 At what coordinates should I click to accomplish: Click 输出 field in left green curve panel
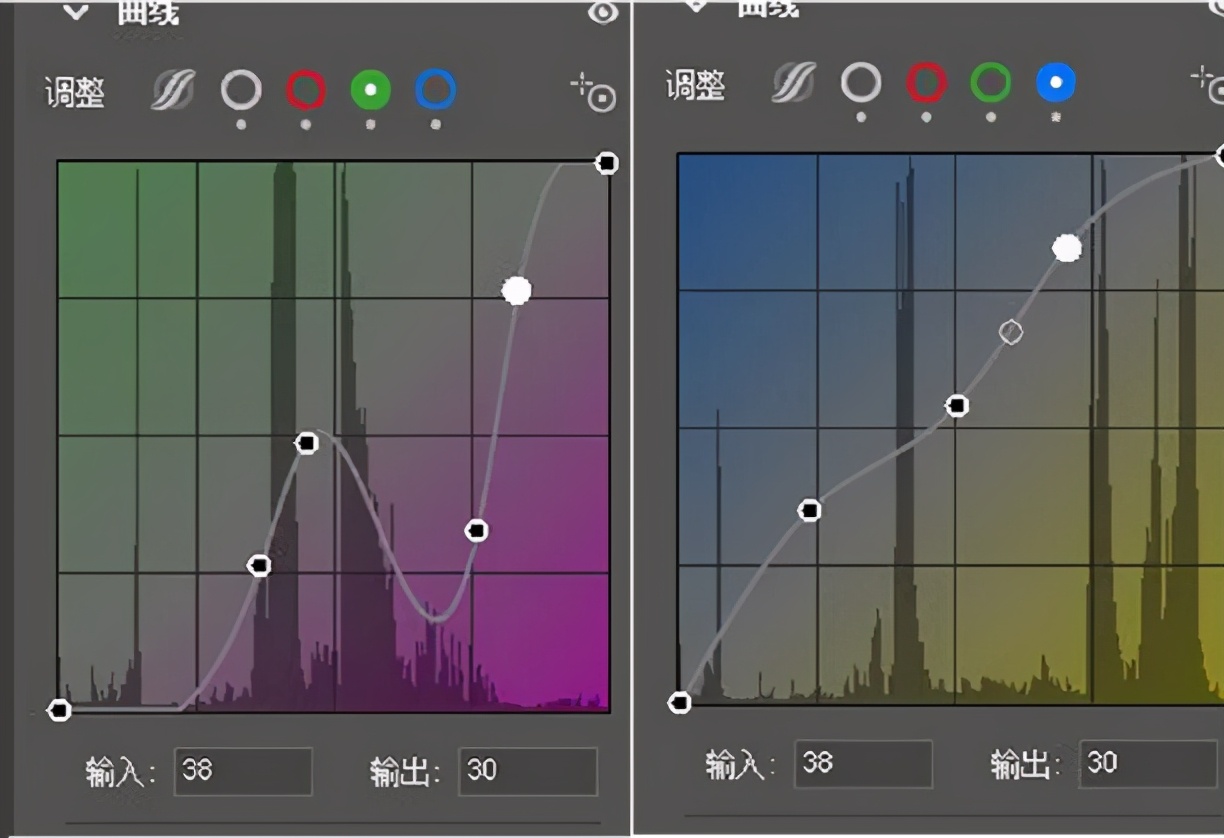tap(528, 771)
